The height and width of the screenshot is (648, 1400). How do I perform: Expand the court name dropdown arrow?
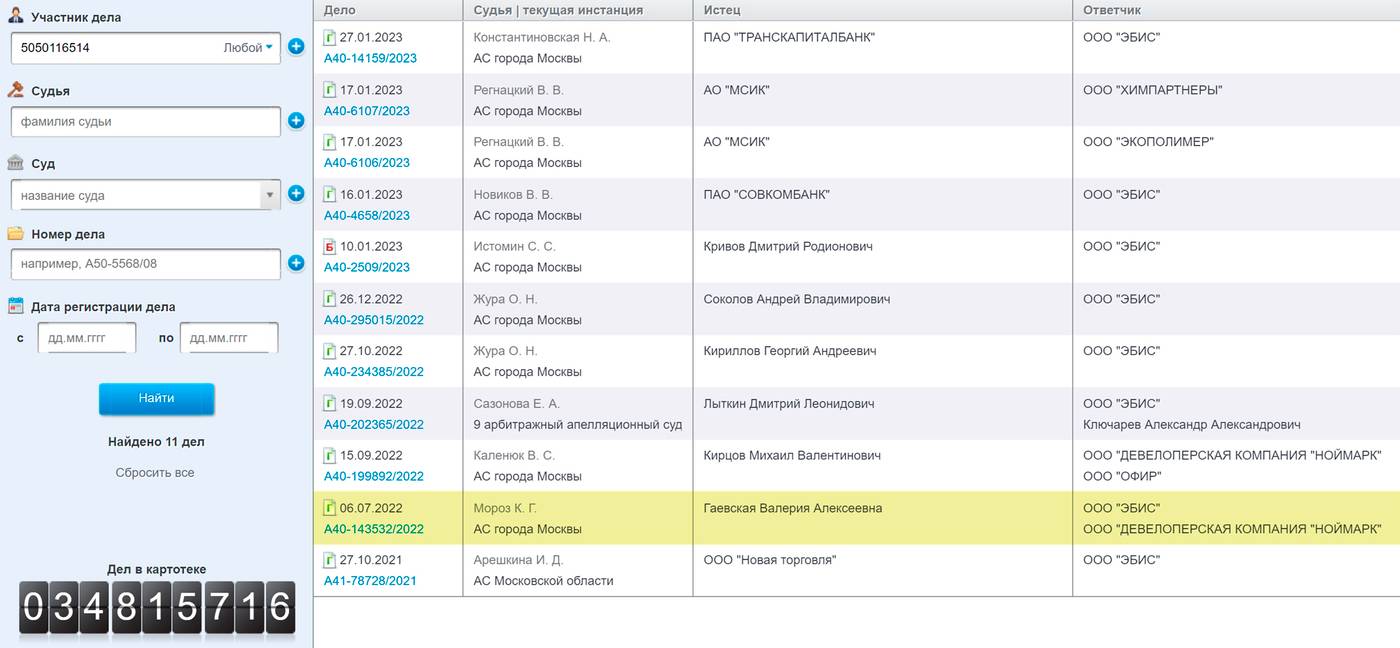point(269,195)
